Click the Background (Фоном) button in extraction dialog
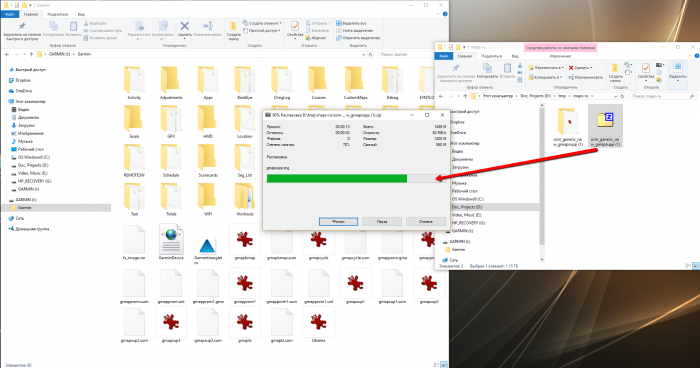The image size is (700, 368). click(x=338, y=222)
